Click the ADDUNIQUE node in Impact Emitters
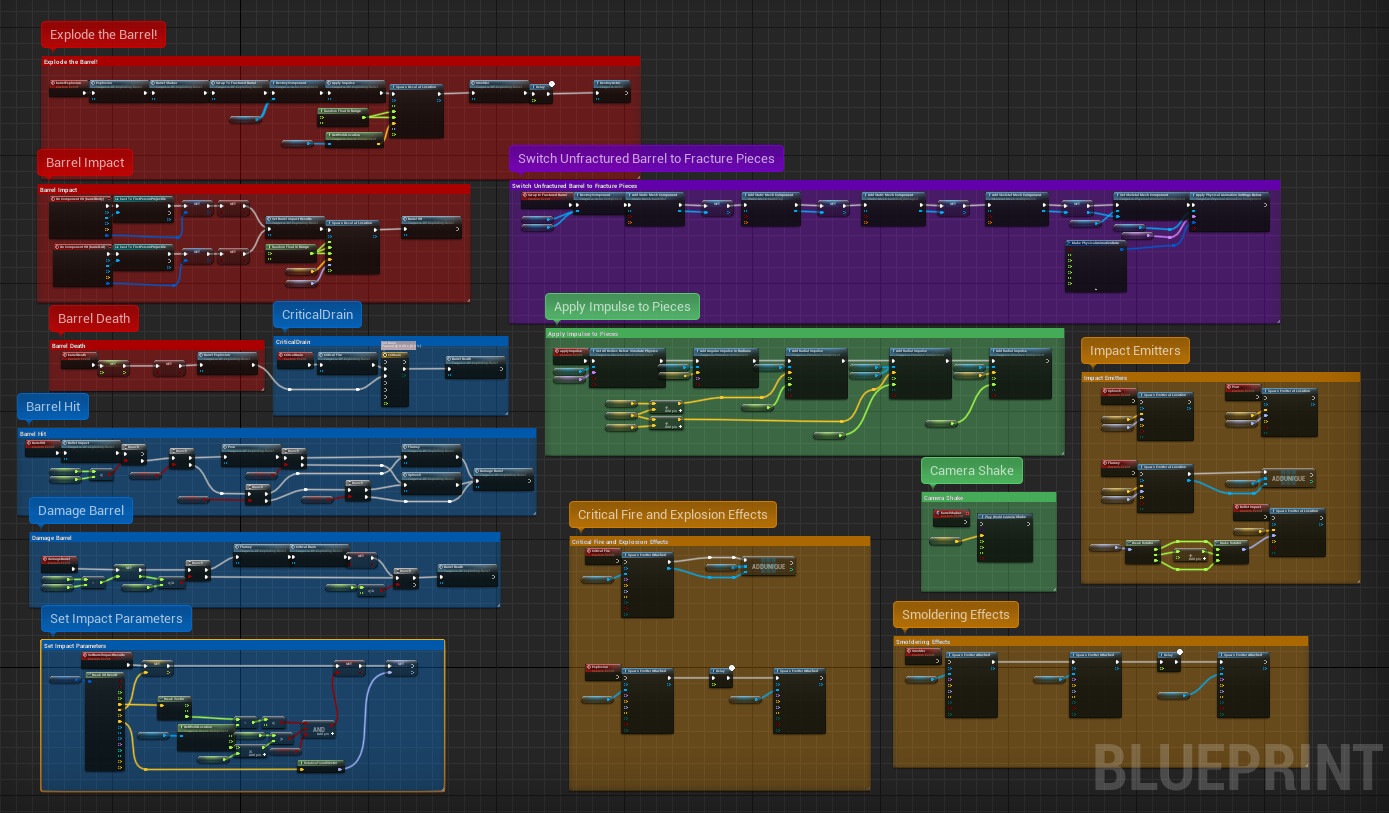Image resolution: width=1389 pixels, height=813 pixels. [1288, 478]
